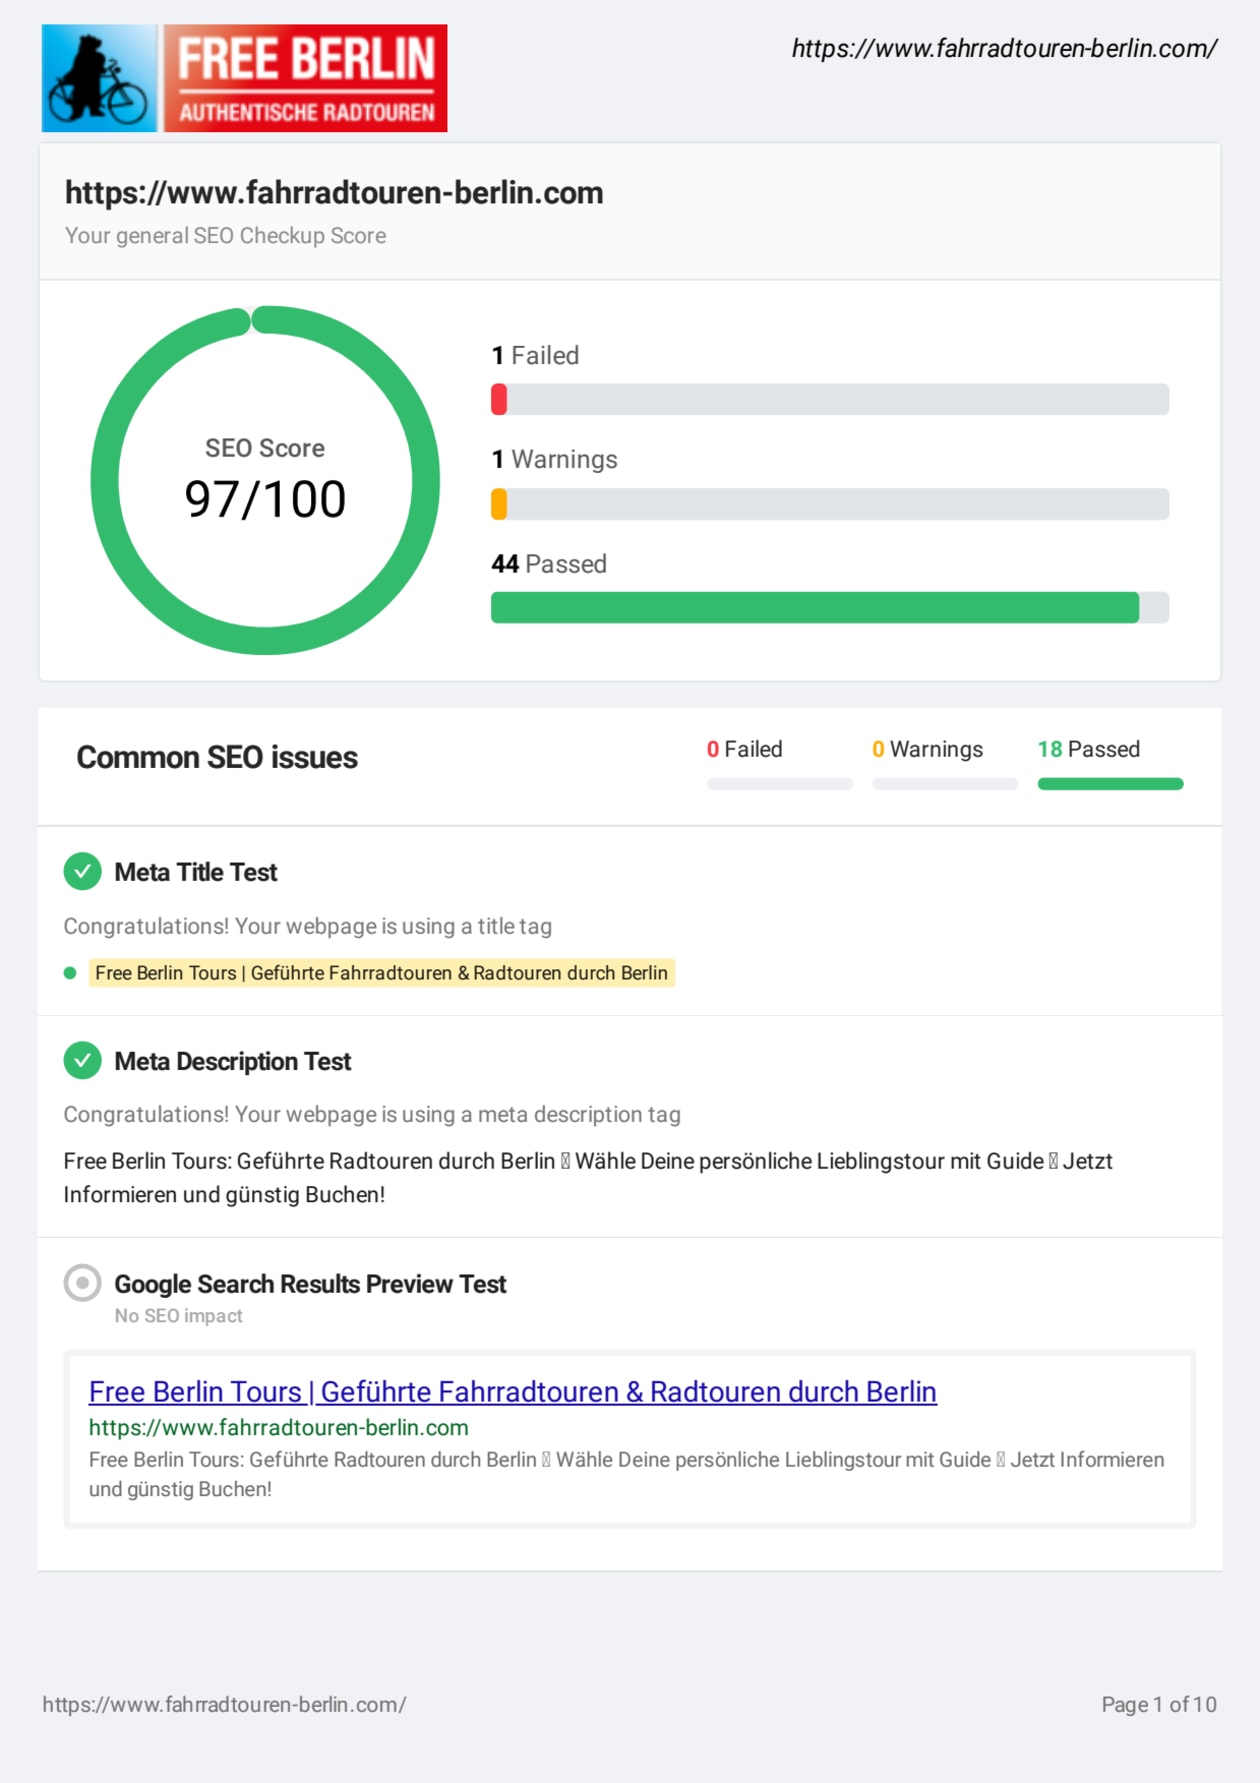Open the green URL in the search preview

point(278,1428)
